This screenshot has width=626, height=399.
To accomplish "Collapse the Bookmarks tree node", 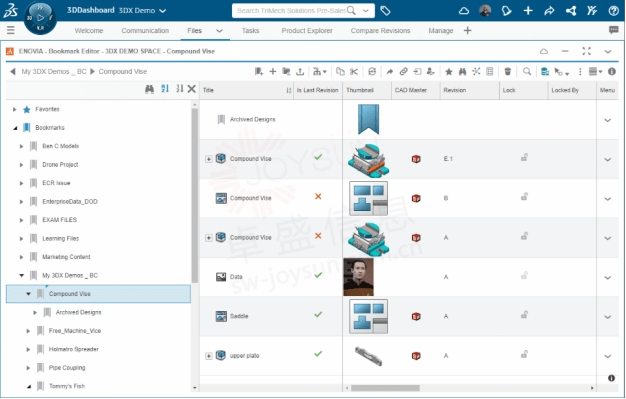I will (x=15, y=128).
